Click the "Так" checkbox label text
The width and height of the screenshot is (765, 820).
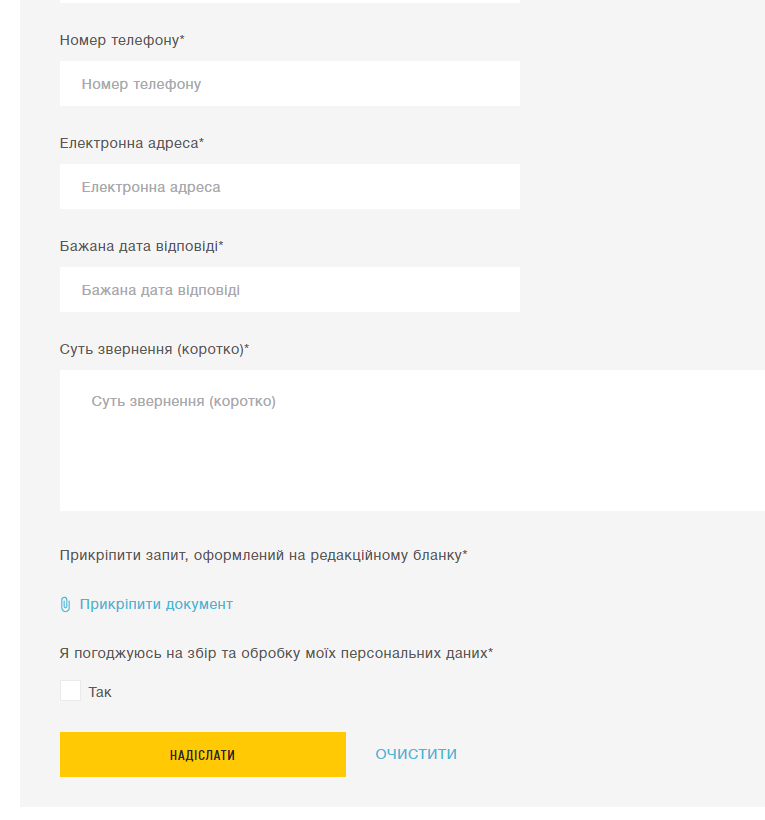[x=100, y=692]
